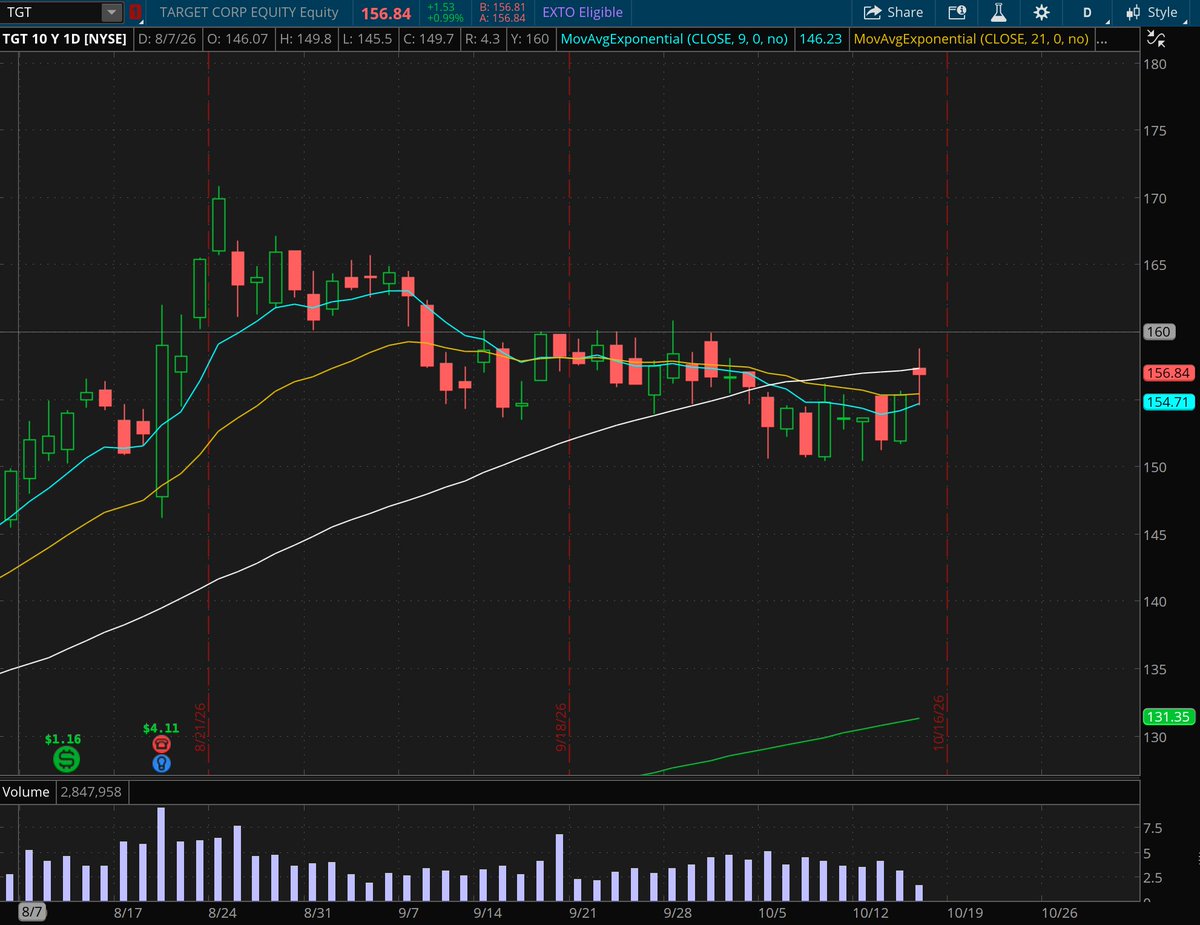Click the TGT 10 Y 1D [NYSE] label

[65, 40]
